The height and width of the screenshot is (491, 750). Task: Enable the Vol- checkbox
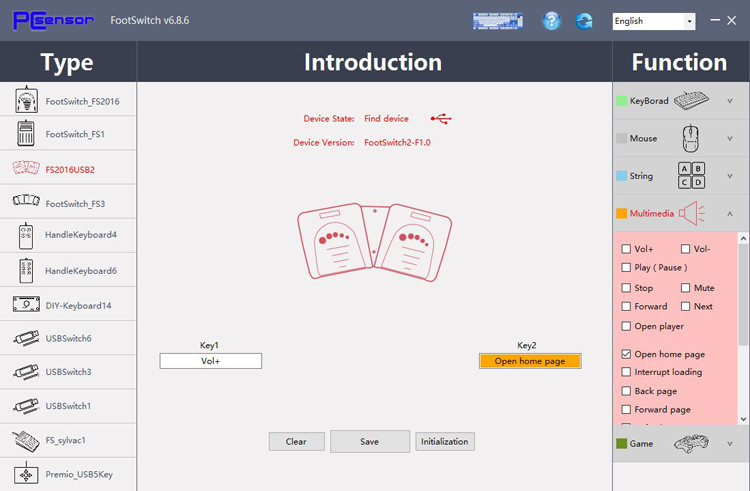[x=685, y=249]
